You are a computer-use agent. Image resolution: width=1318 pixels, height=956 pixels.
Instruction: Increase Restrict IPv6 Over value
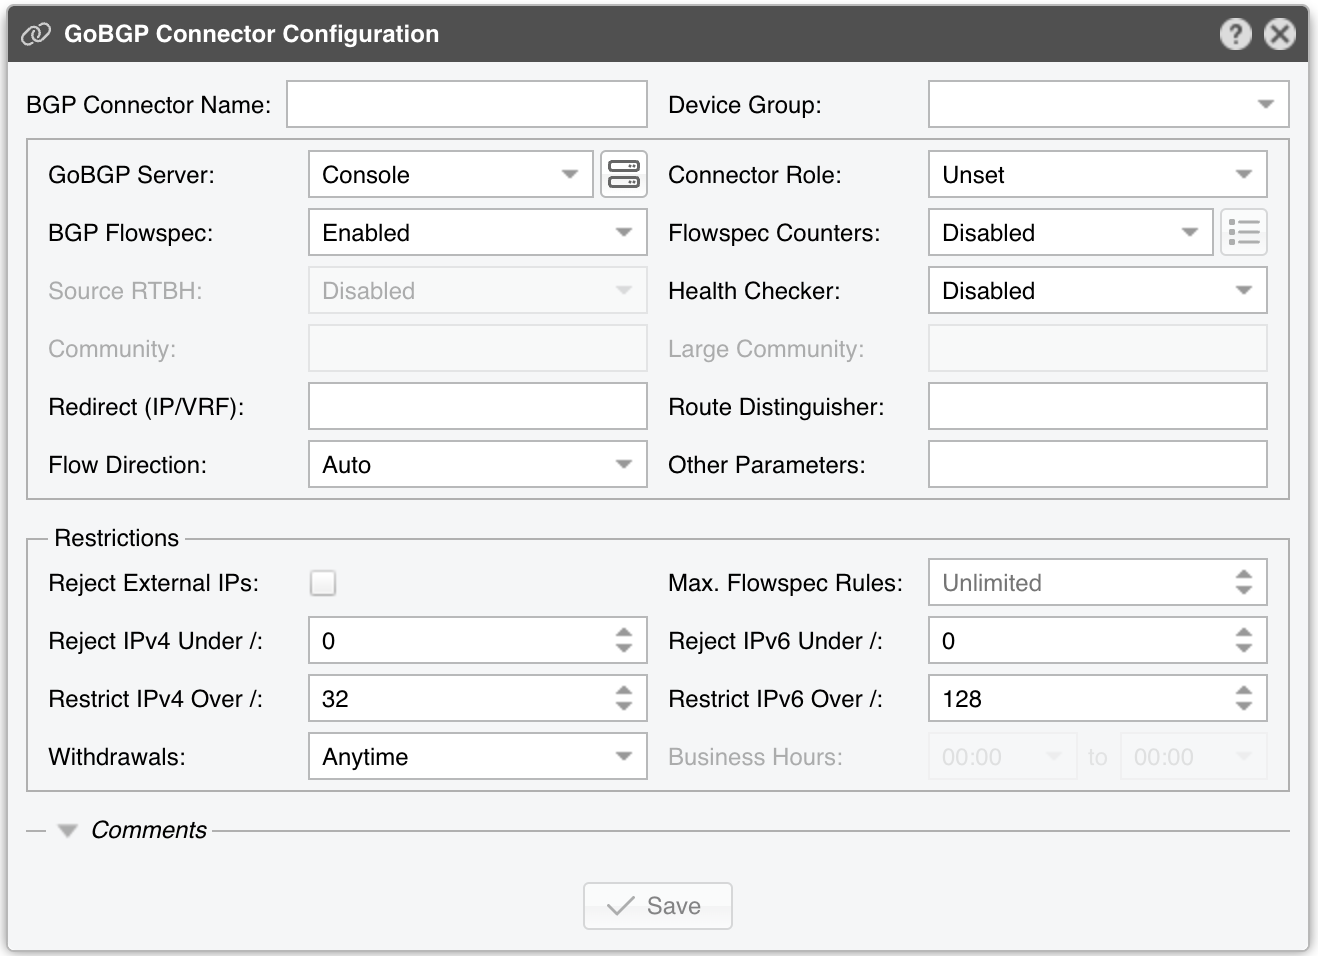click(x=1243, y=691)
